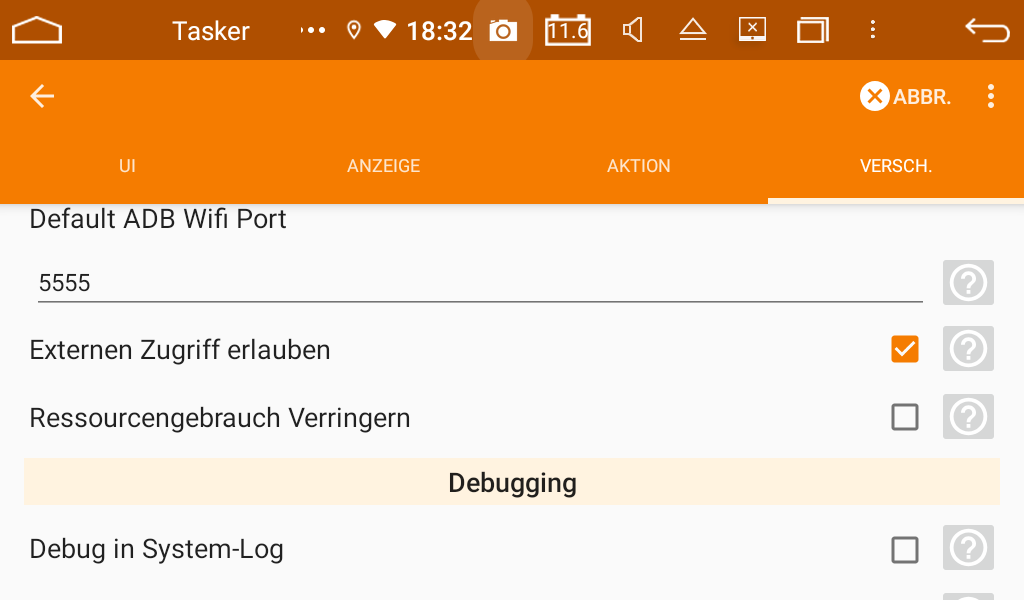Switch to the ANZEIGE tab

pyautogui.click(x=383, y=166)
